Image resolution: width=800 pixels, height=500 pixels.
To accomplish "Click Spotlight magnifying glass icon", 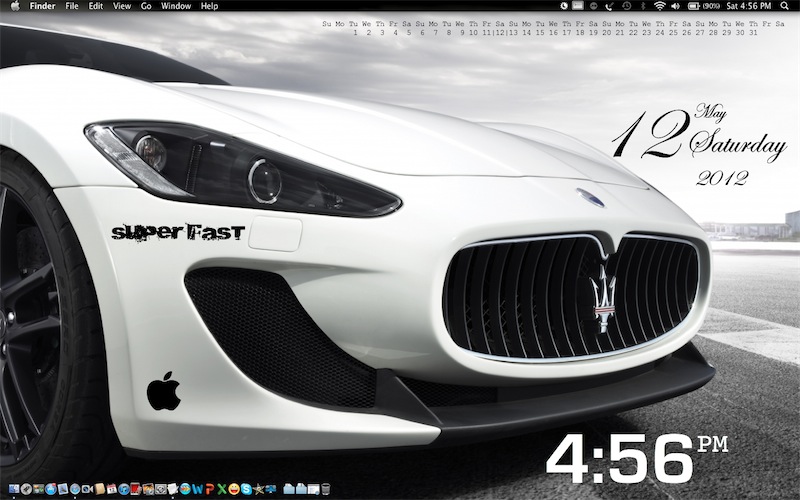I will 784,6.
